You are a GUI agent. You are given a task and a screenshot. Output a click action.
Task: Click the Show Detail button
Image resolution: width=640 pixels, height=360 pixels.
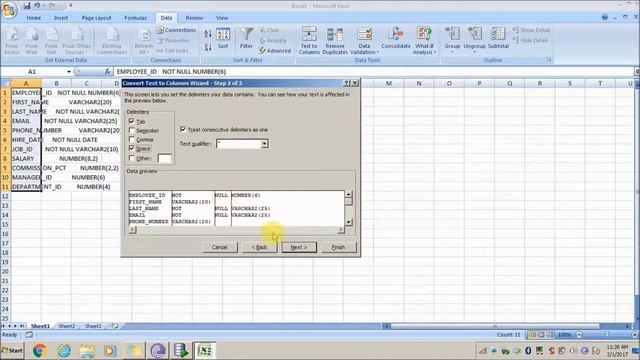(x=531, y=30)
